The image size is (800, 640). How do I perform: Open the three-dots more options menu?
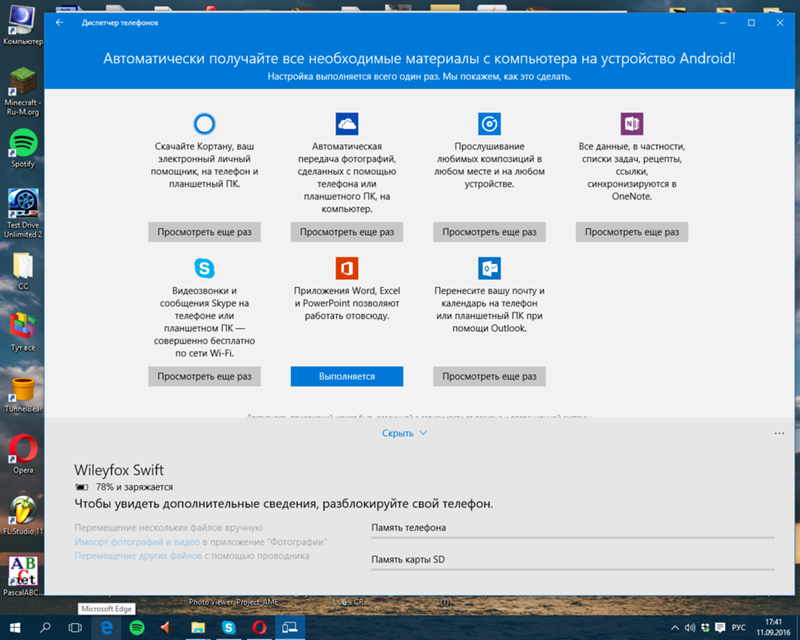pyautogui.click(x=779, y=433)
